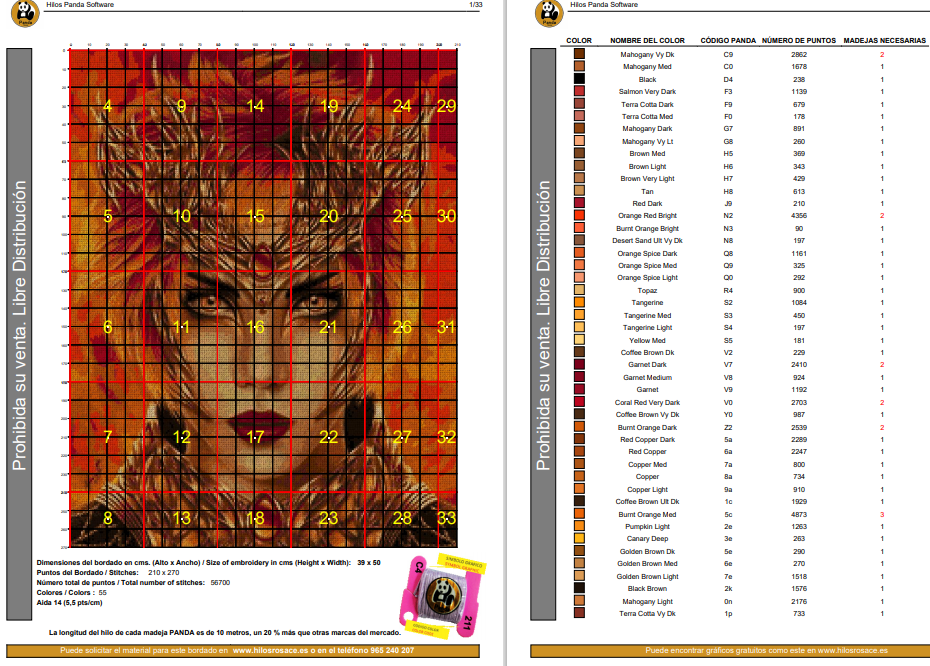Click section number 8 on the pattern

coord(107,518)
